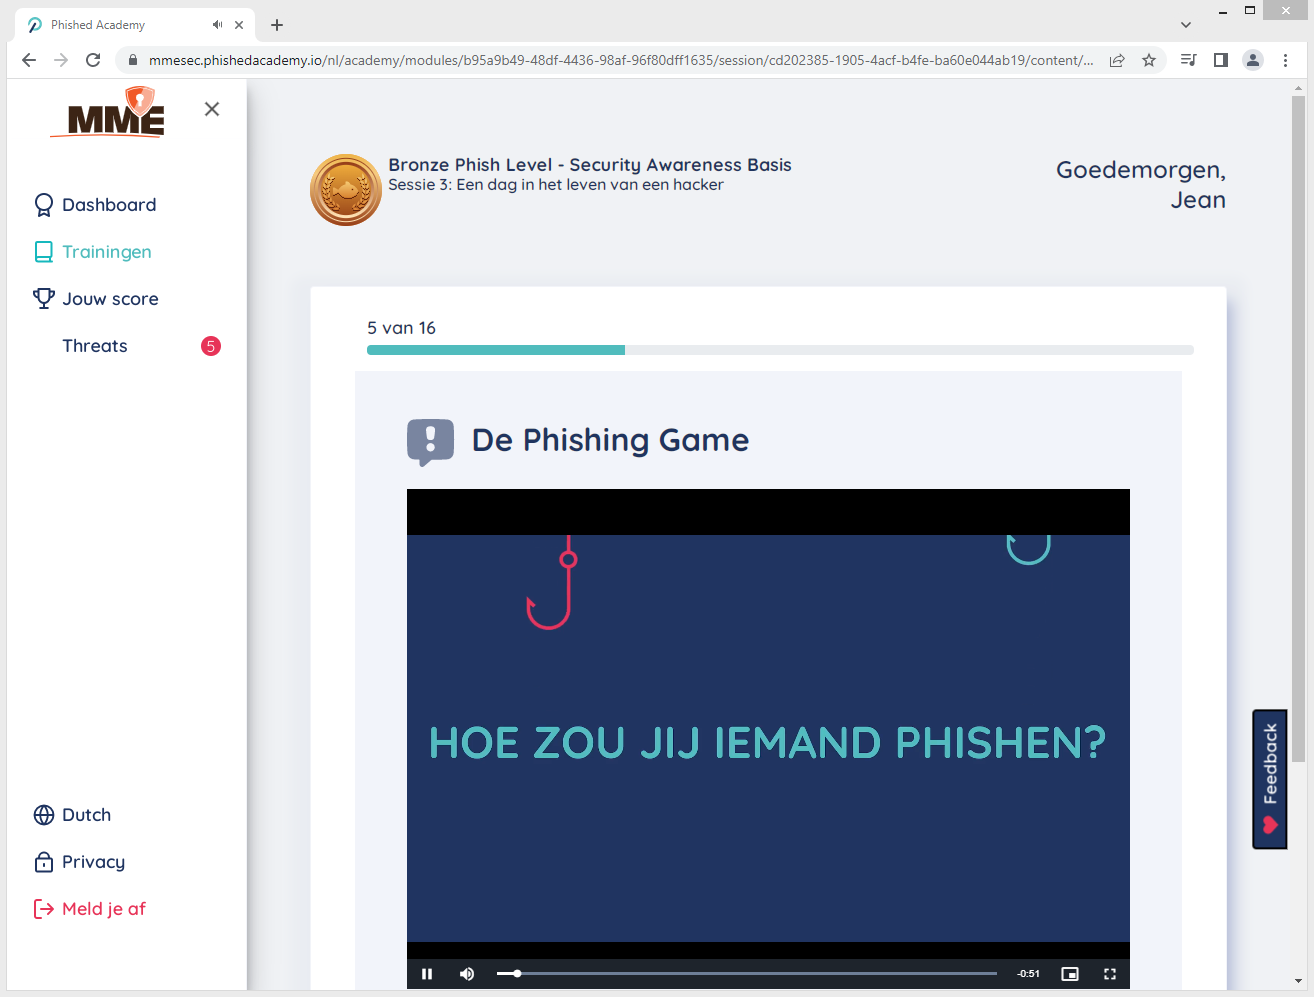Bookmark this page with star icon
This screenshot has width=1314, height=997.
click(1149, 60)
